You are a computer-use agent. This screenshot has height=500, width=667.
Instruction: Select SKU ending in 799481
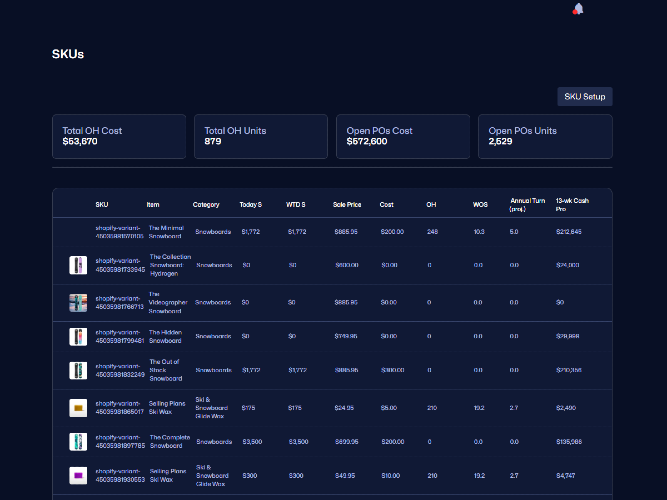(x=120, y=337)
